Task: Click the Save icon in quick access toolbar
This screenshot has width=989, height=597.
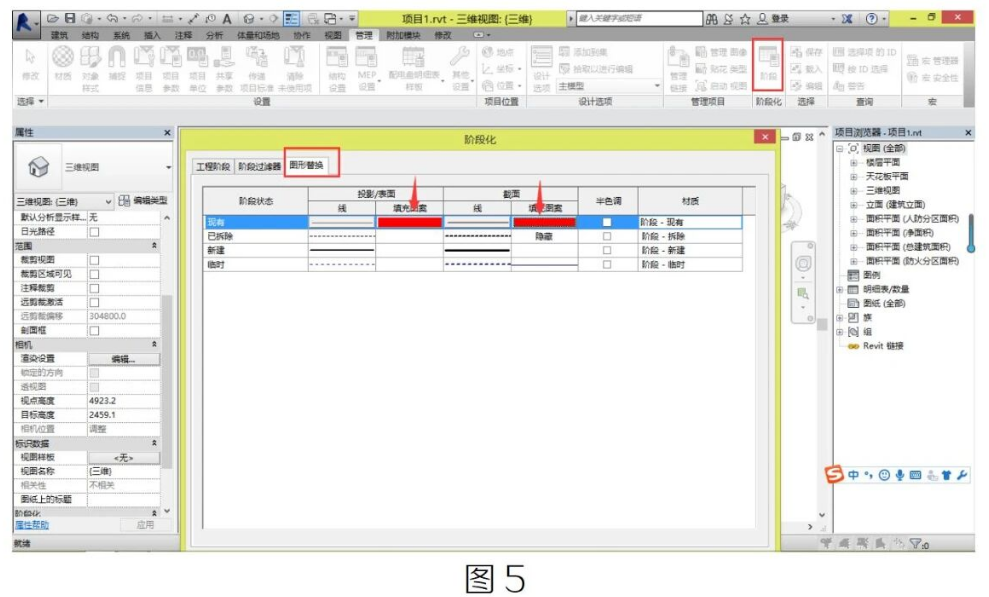Action: pos(70,19)
